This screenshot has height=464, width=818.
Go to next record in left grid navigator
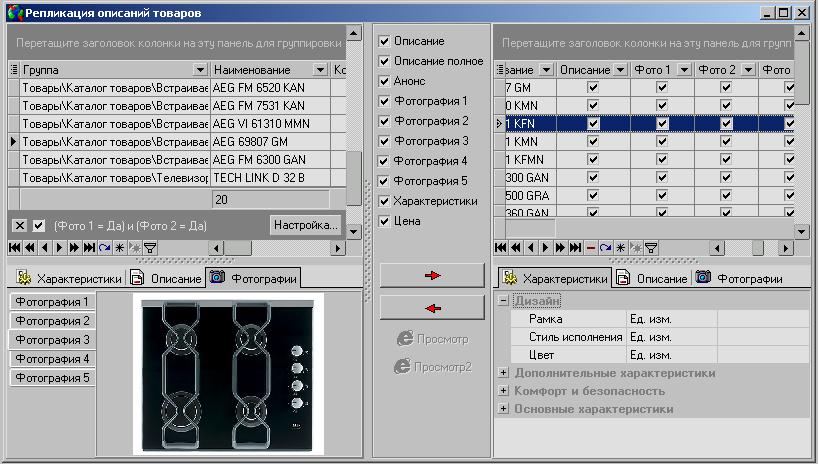click(59, 248)
